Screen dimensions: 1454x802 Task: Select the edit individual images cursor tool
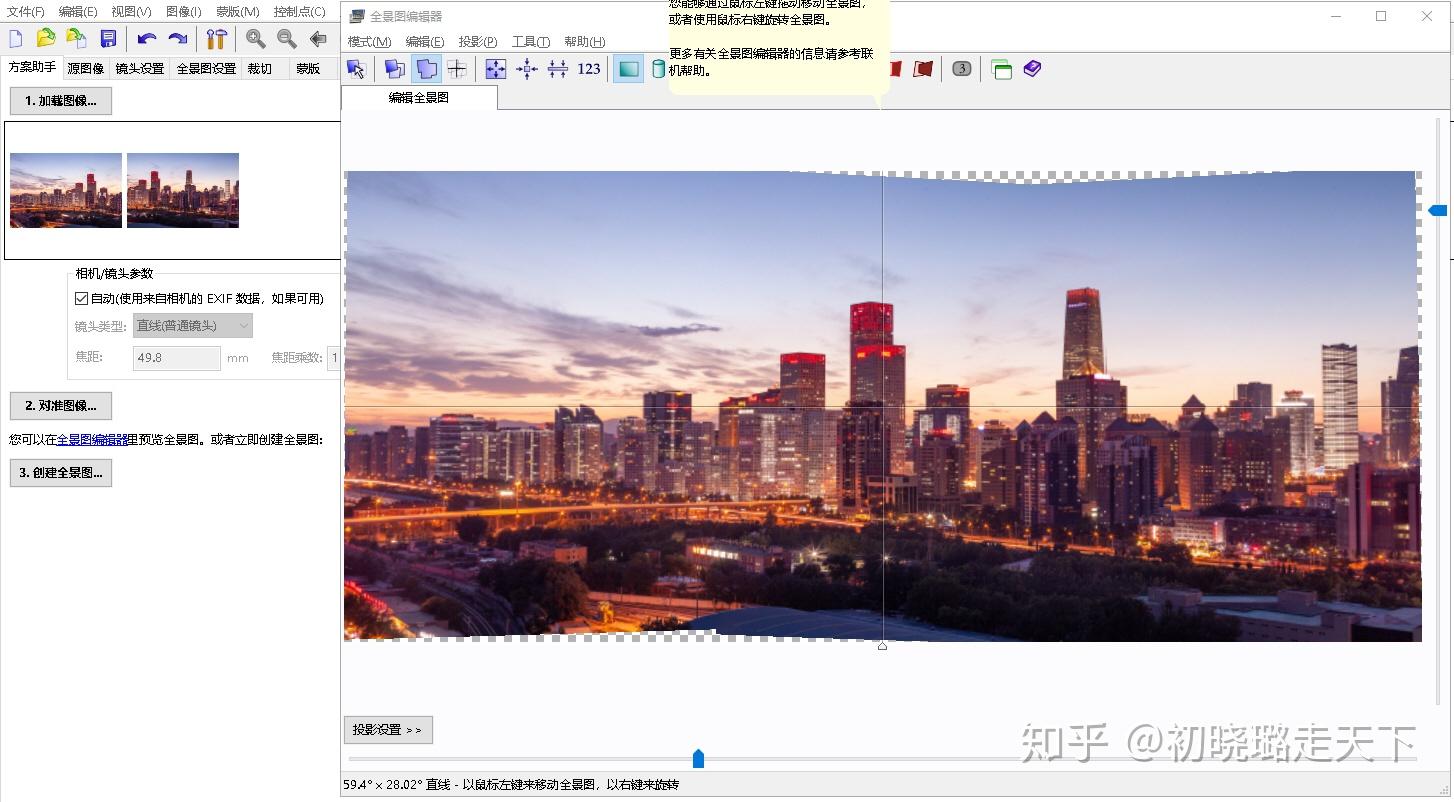tap(356, 69)
